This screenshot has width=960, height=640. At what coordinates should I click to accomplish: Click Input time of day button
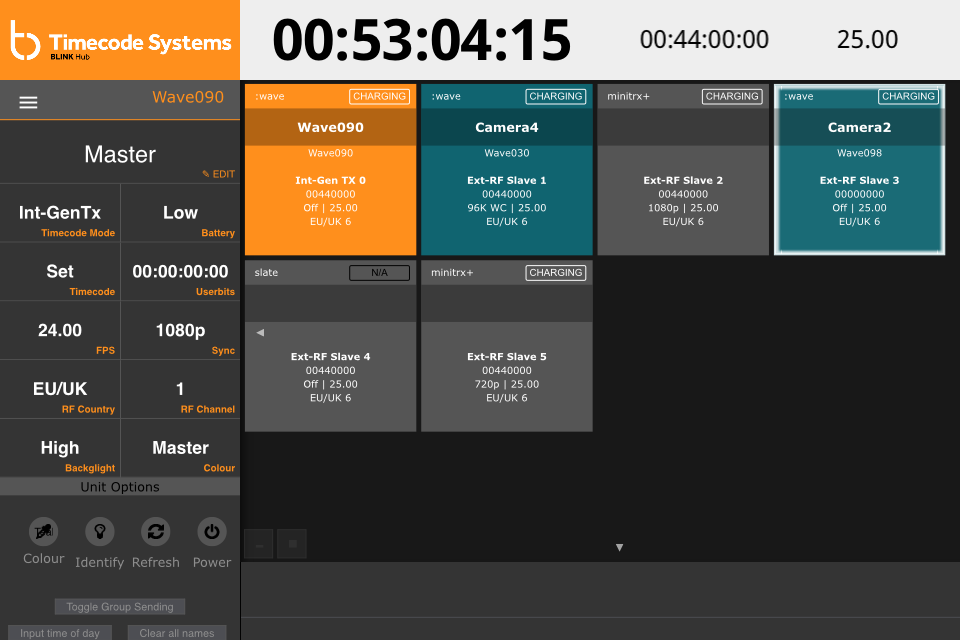click(x=60, y=633)
